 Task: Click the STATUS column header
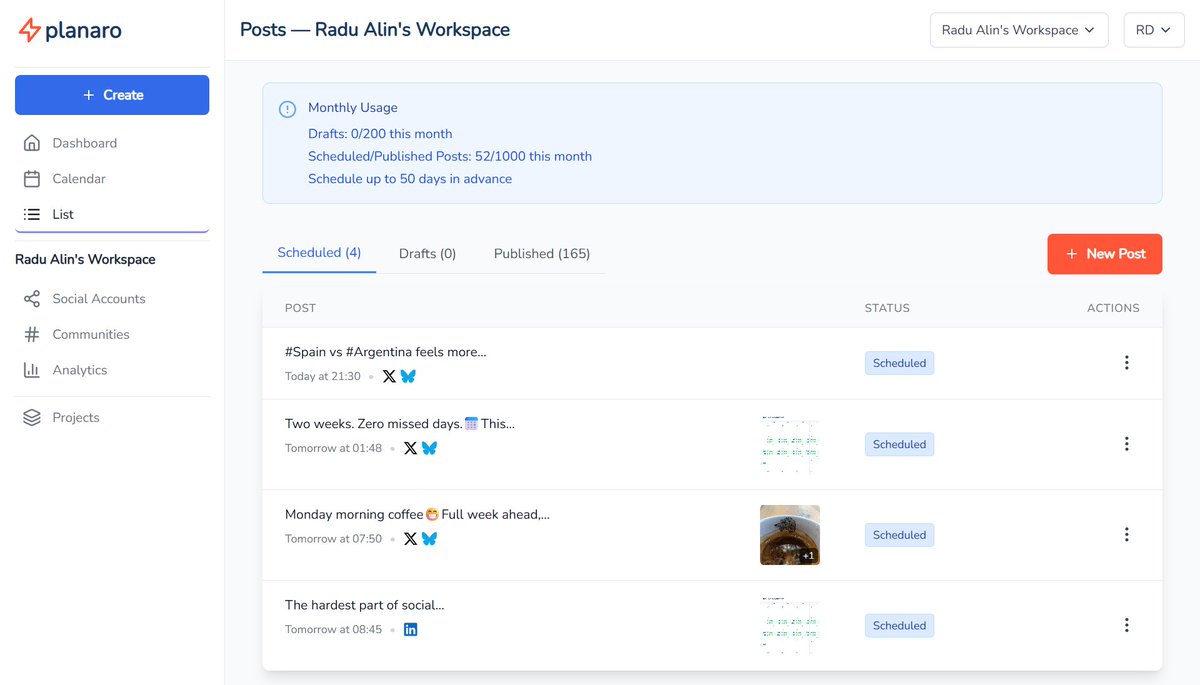click(x=887, y=308)
